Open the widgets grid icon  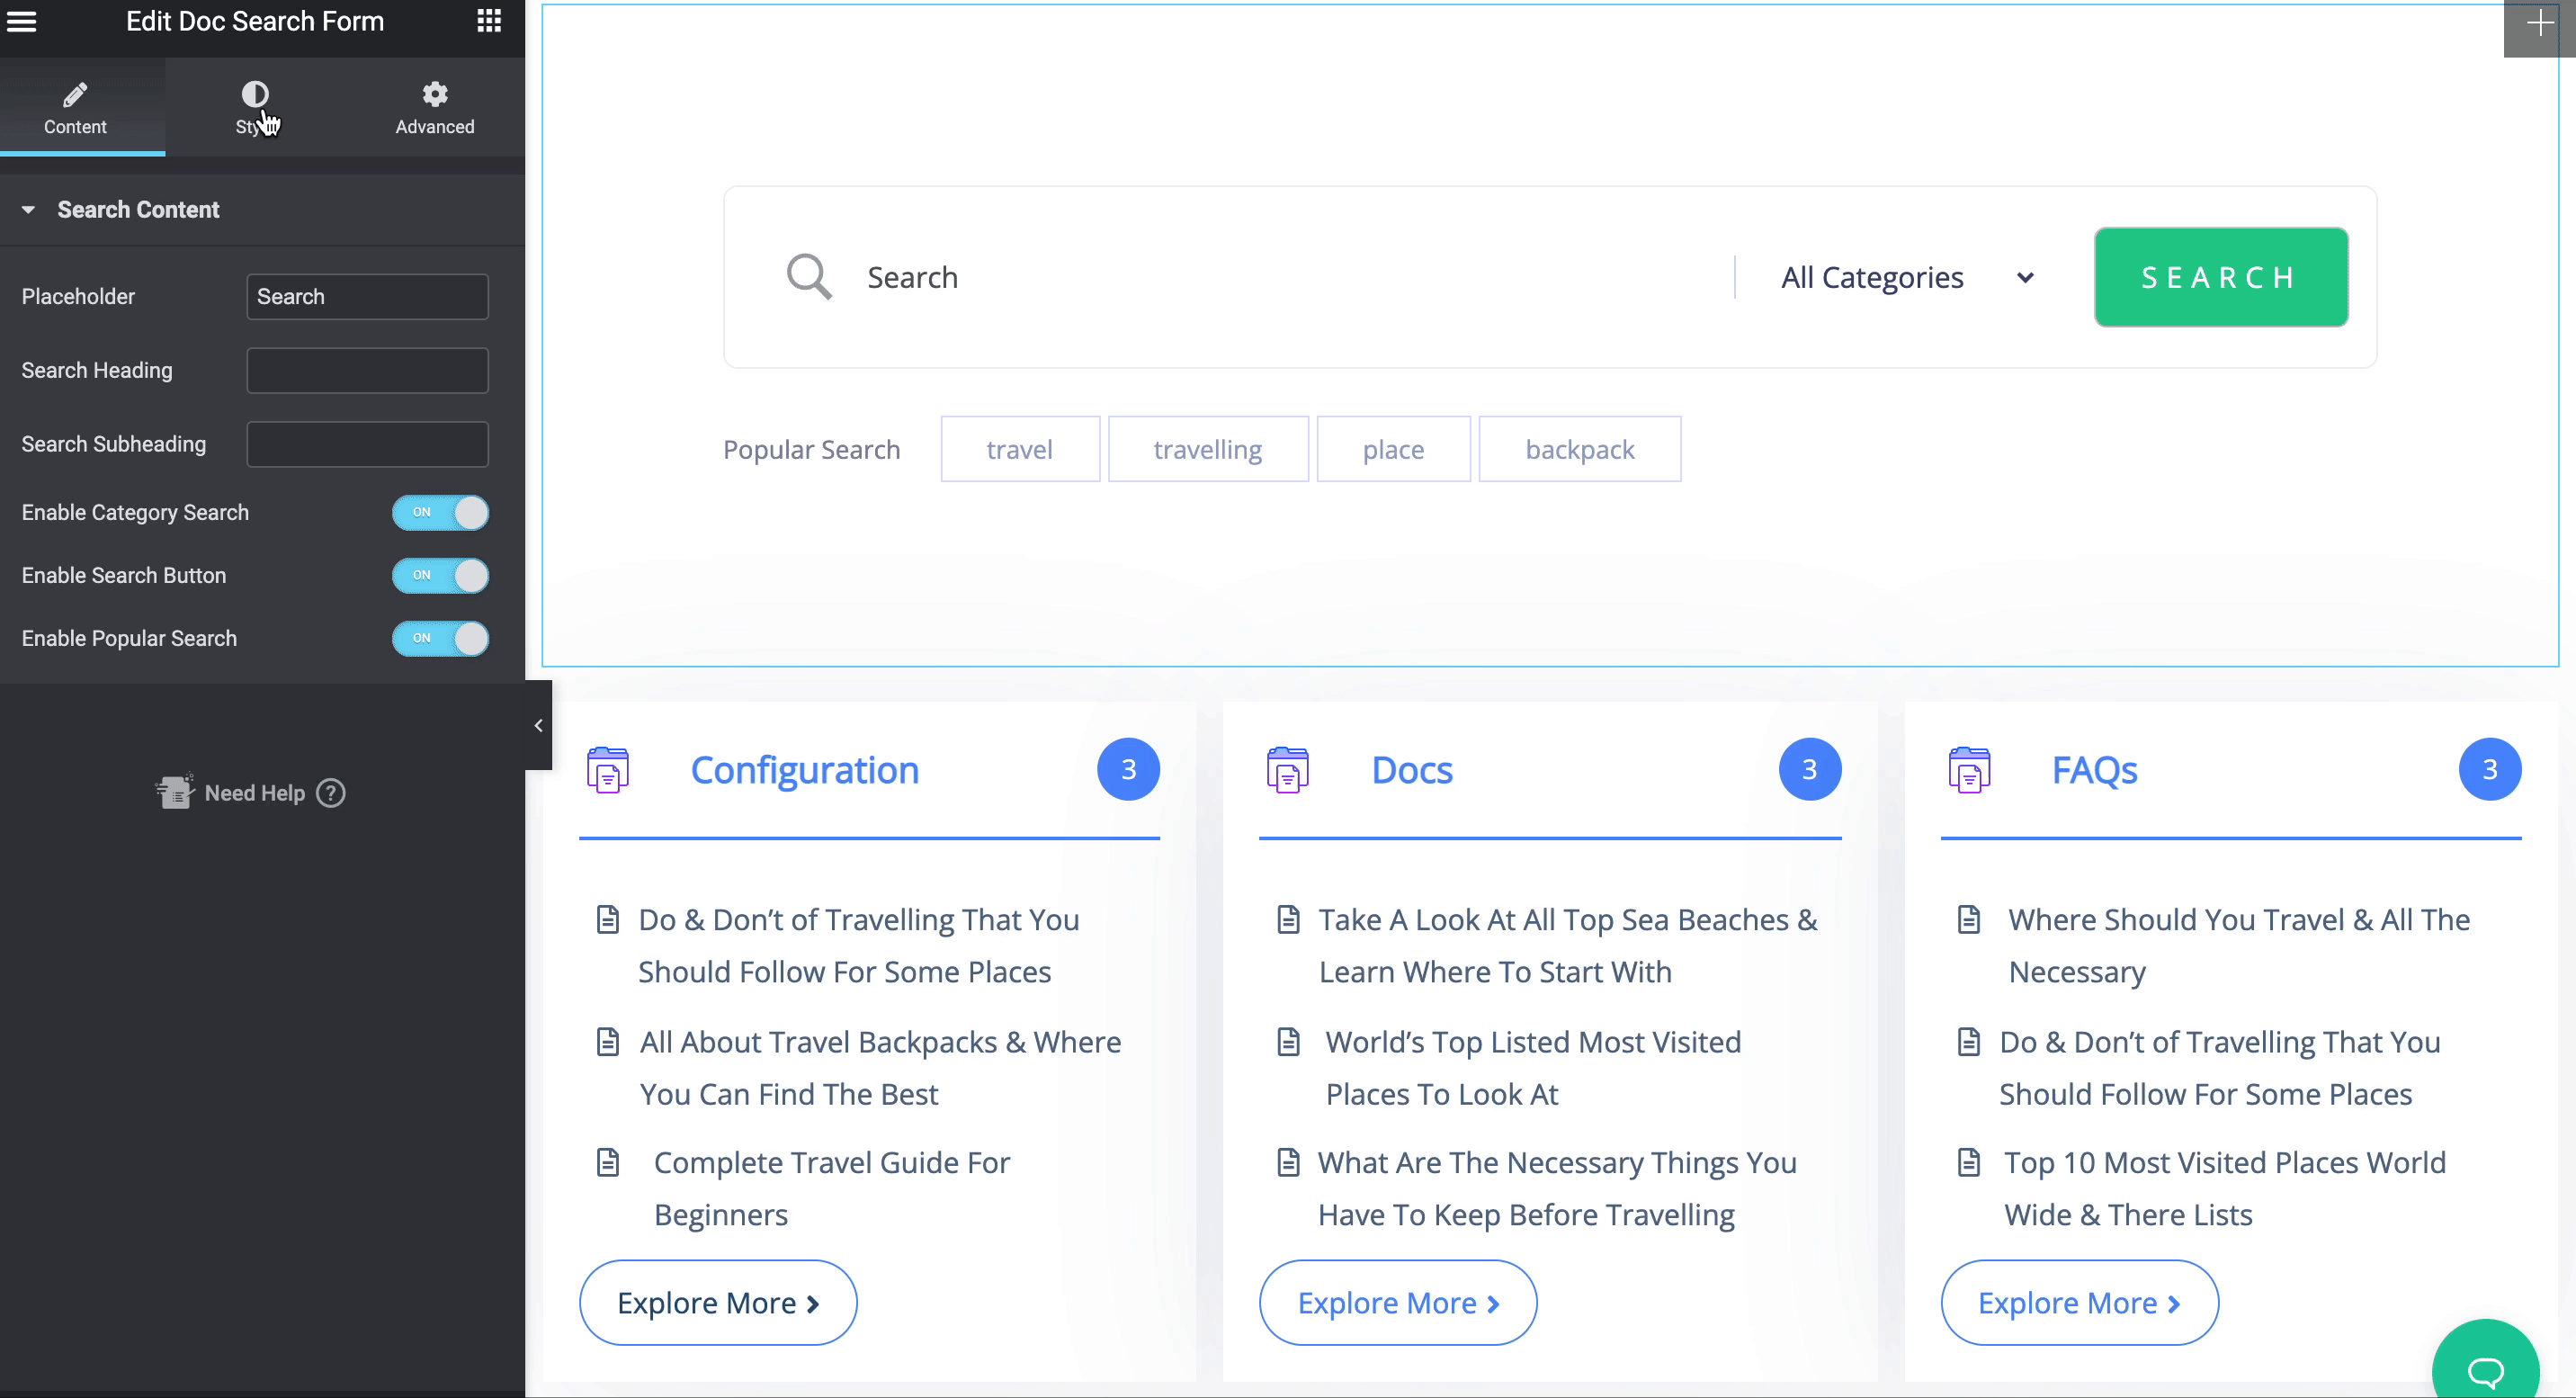pyautogui.click(x=489, y=21)
